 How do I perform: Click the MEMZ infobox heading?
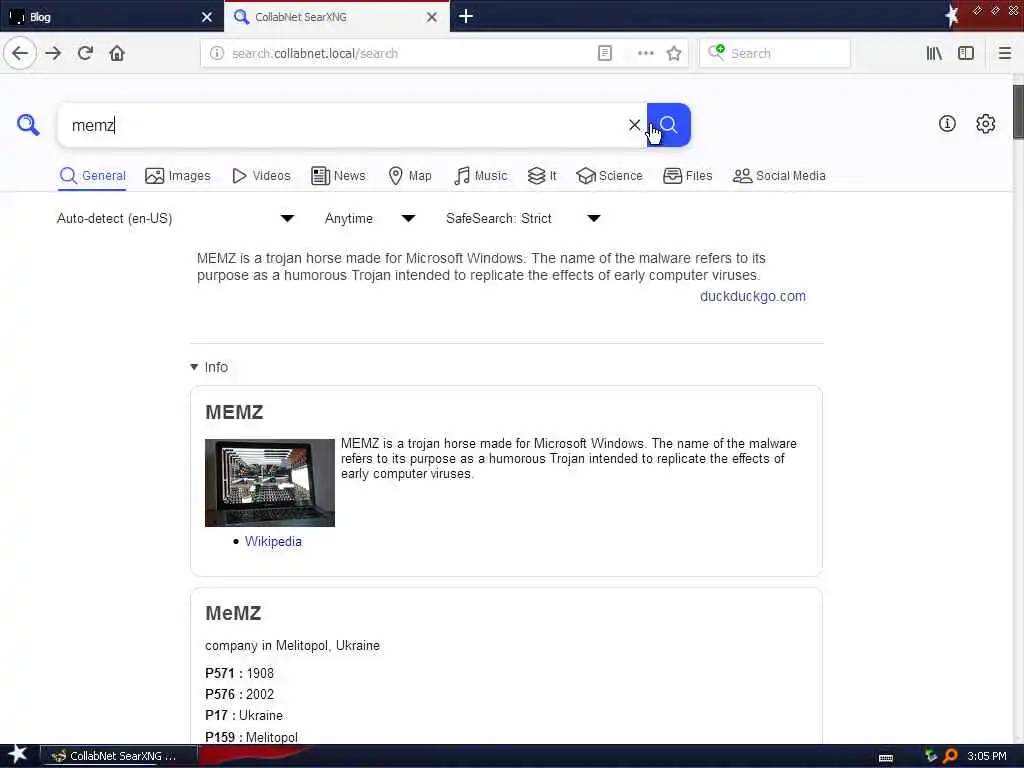(x=234, y=412)
